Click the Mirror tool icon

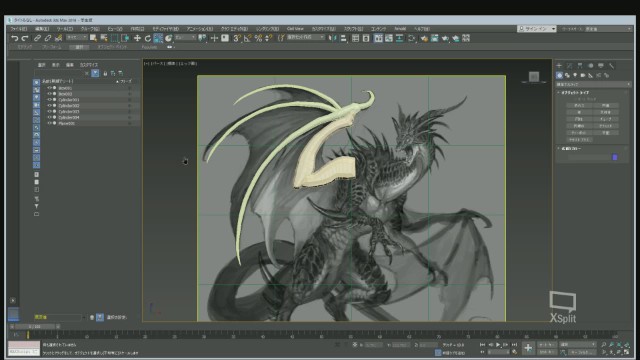(333, 38)
